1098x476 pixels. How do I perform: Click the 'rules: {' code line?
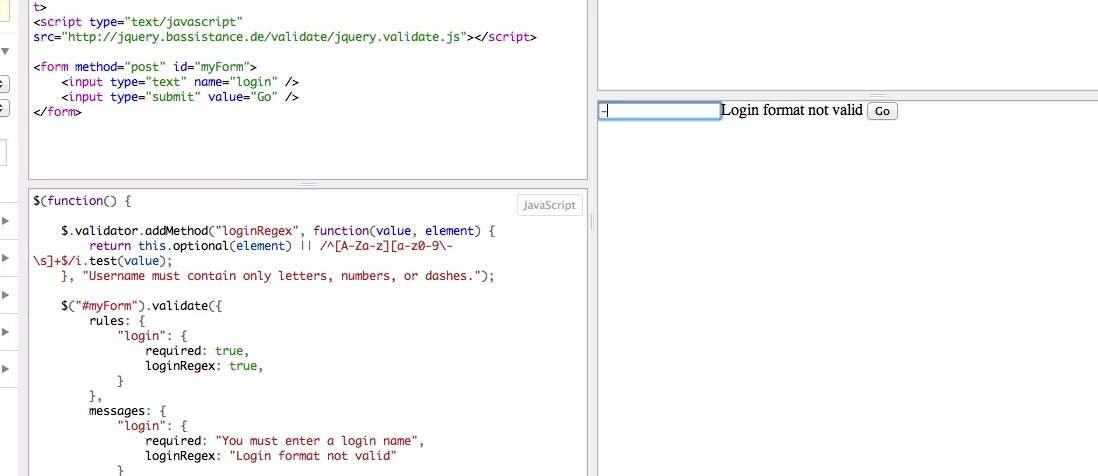[x=117, y=321]
